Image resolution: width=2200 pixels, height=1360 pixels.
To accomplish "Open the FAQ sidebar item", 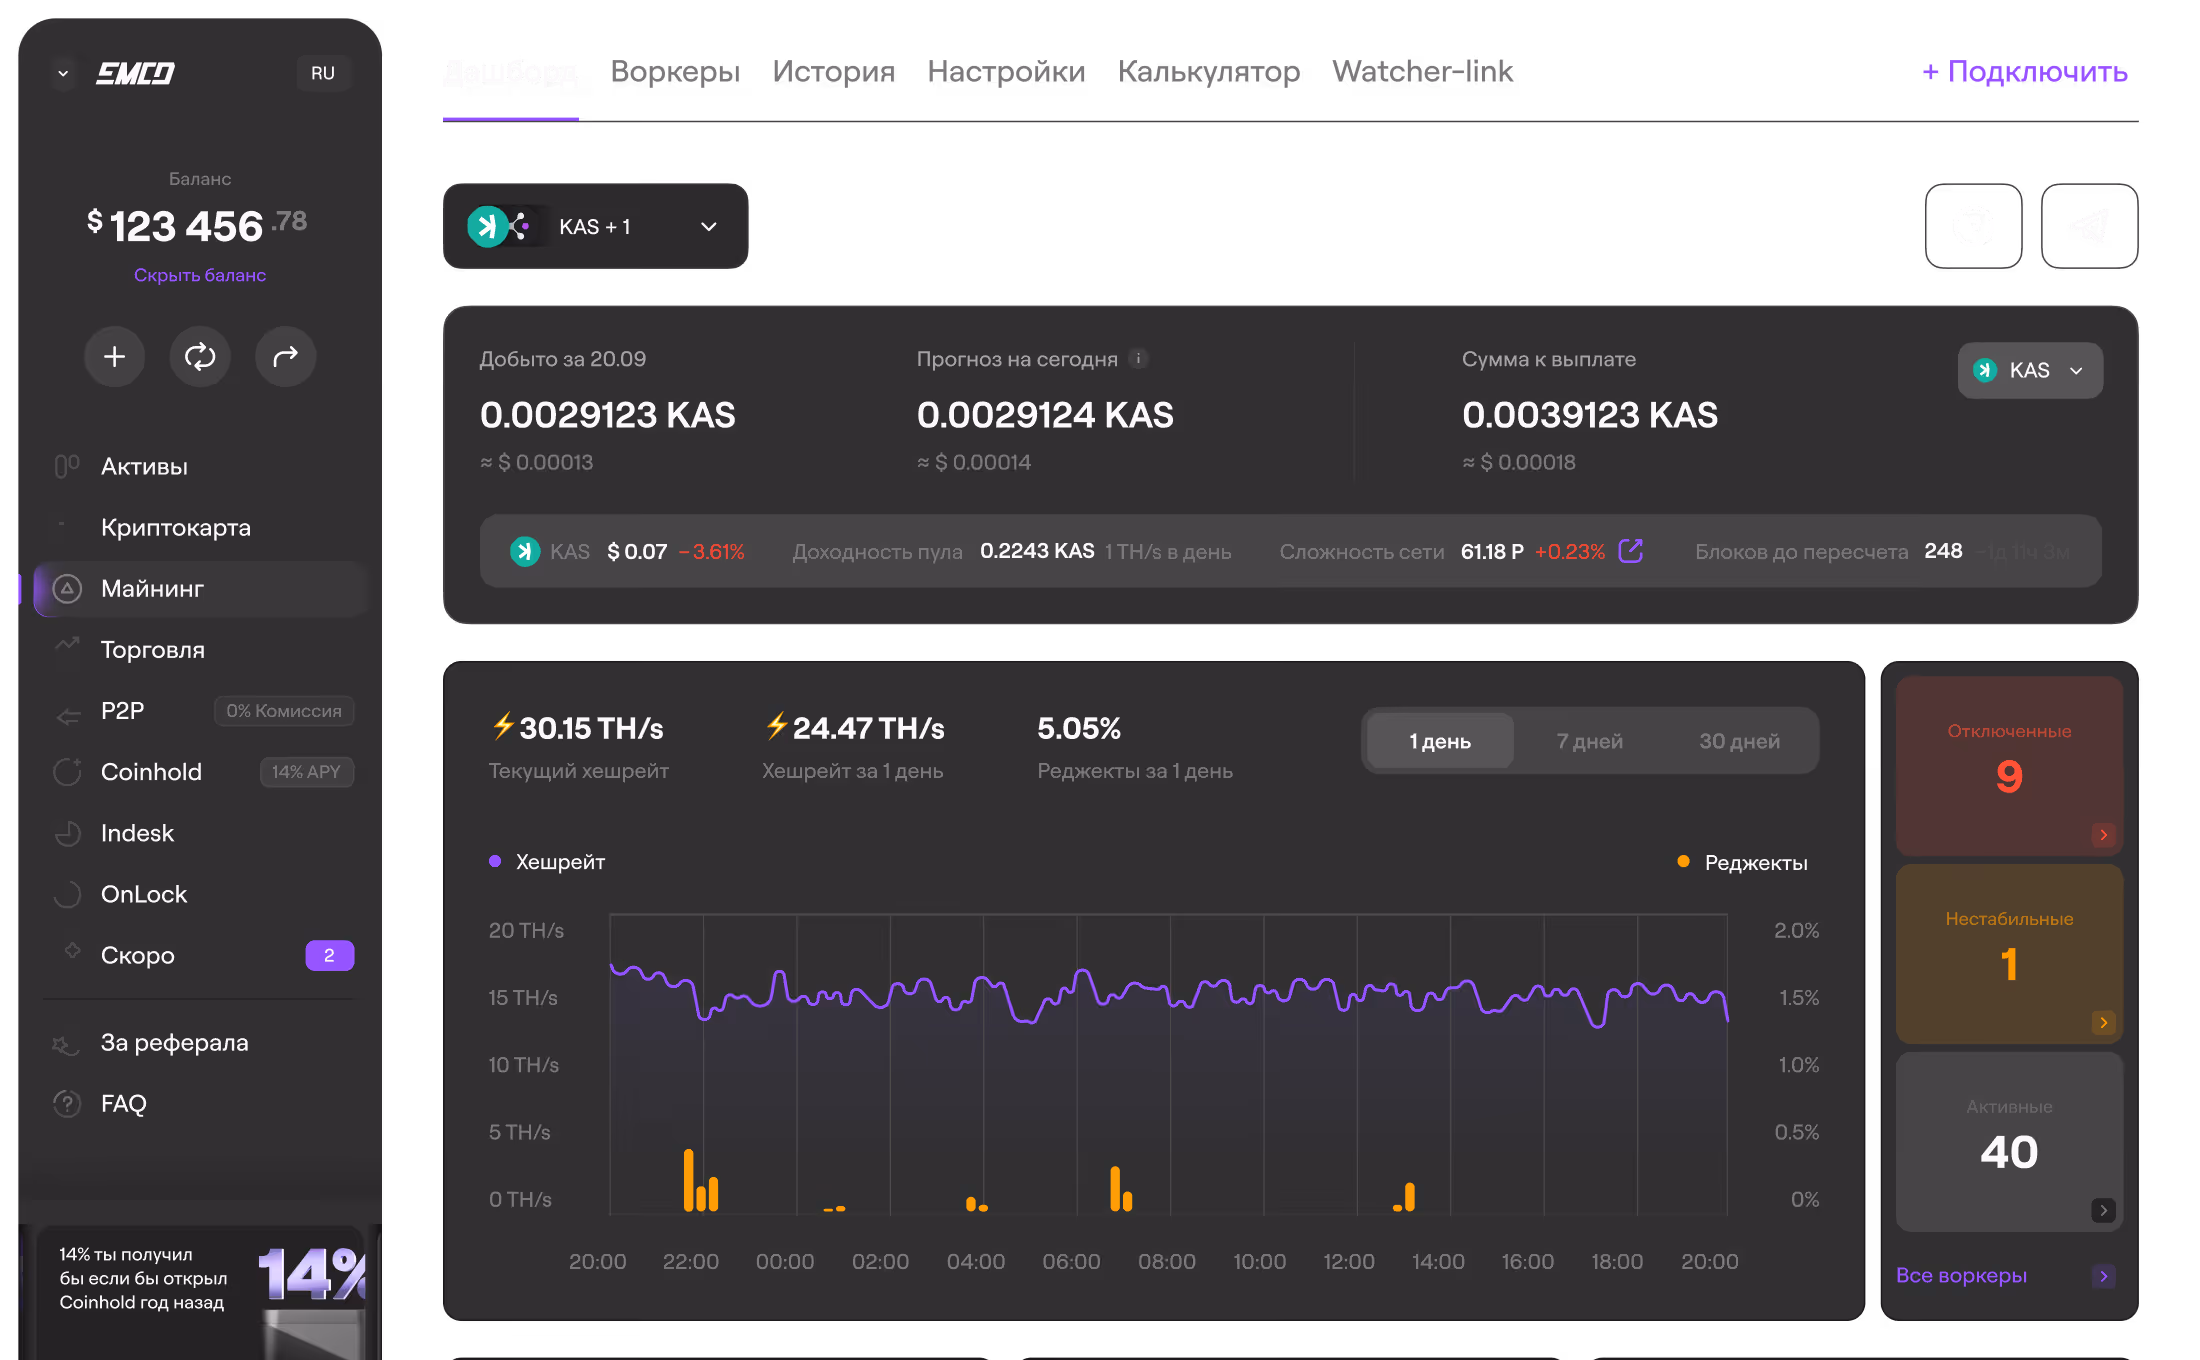I will 200,1103.
